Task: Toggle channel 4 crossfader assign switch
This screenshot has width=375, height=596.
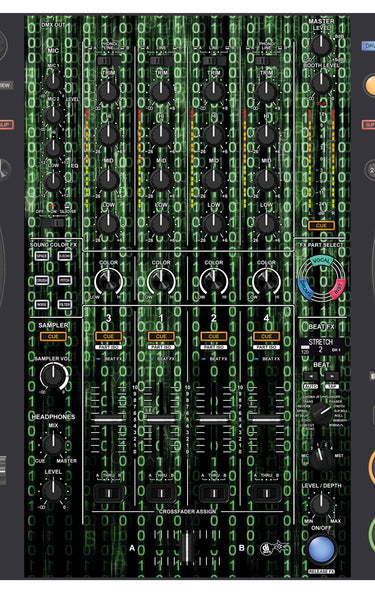Action: coord(266,493)
